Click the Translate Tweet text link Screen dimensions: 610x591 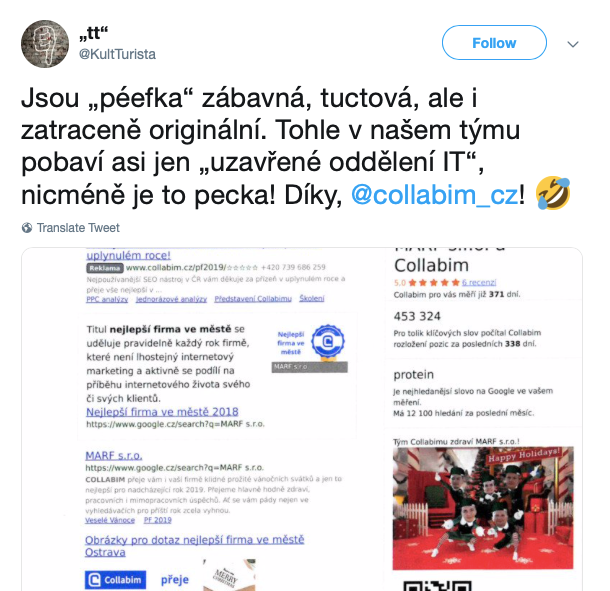click(x=78, y=228)
